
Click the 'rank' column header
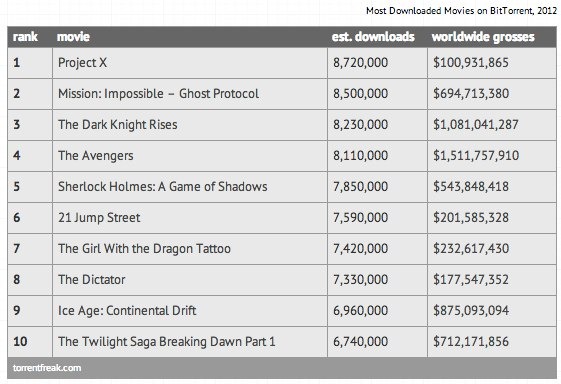(x=25, y=37)
